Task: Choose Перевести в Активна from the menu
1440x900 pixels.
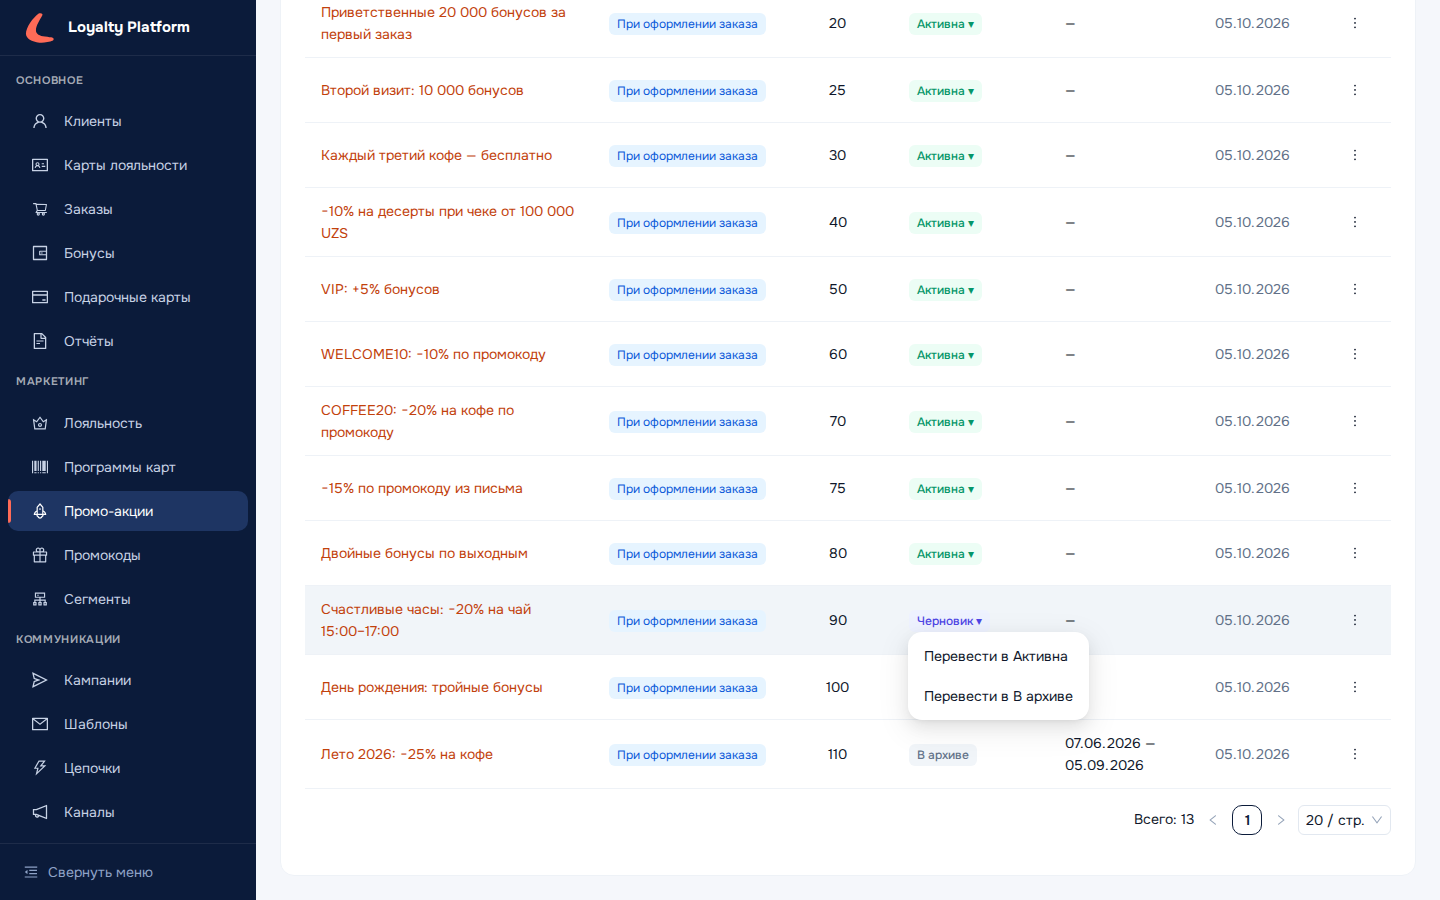Action: [996, 656]
